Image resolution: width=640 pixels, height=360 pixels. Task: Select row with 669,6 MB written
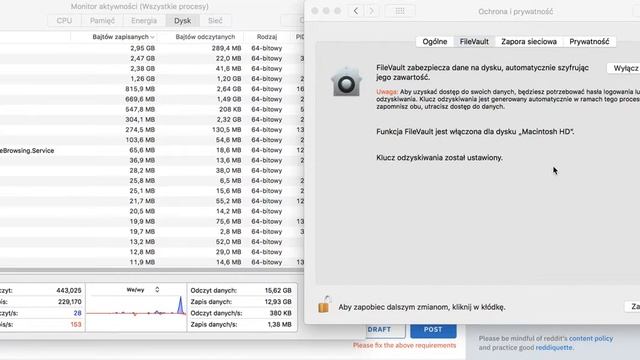(152, 99)
